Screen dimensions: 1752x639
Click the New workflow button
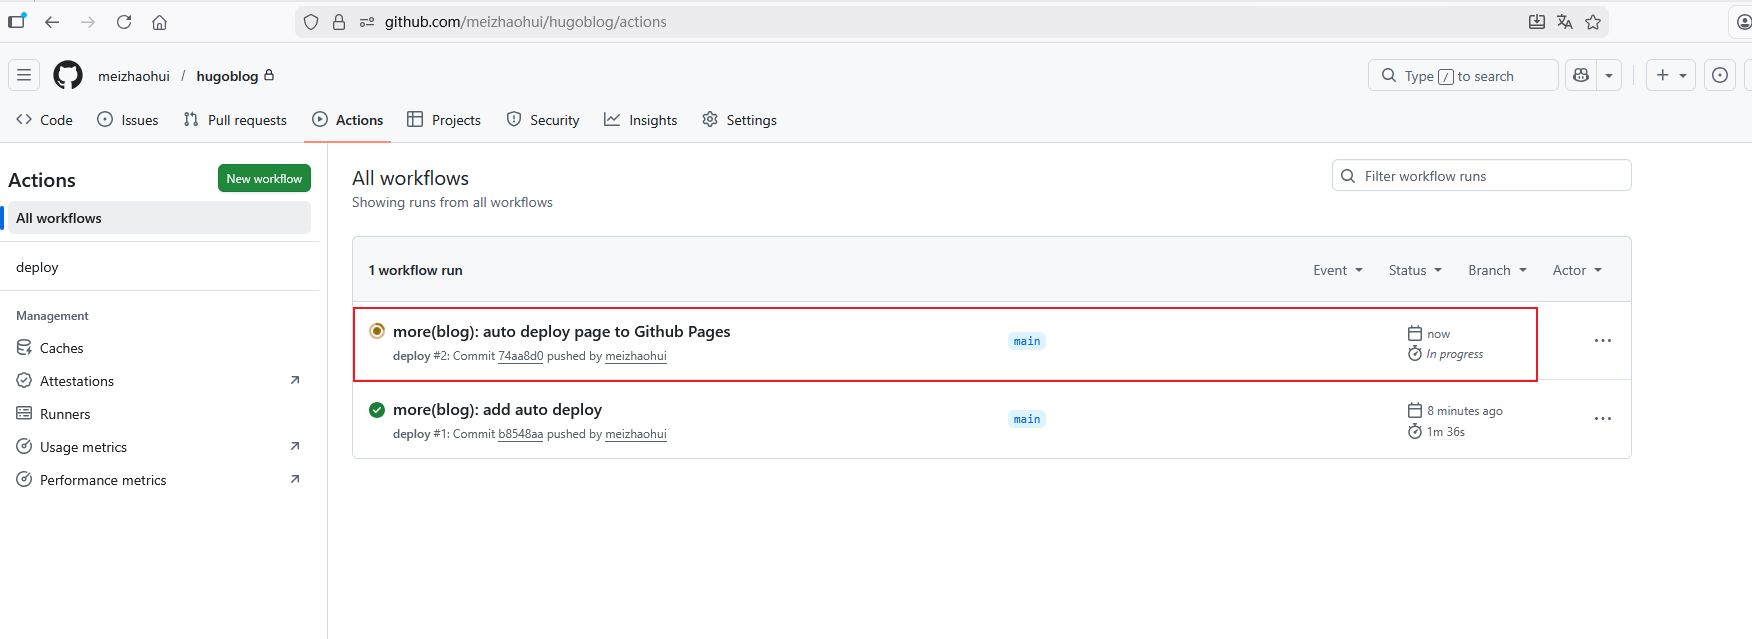point(264,178)
